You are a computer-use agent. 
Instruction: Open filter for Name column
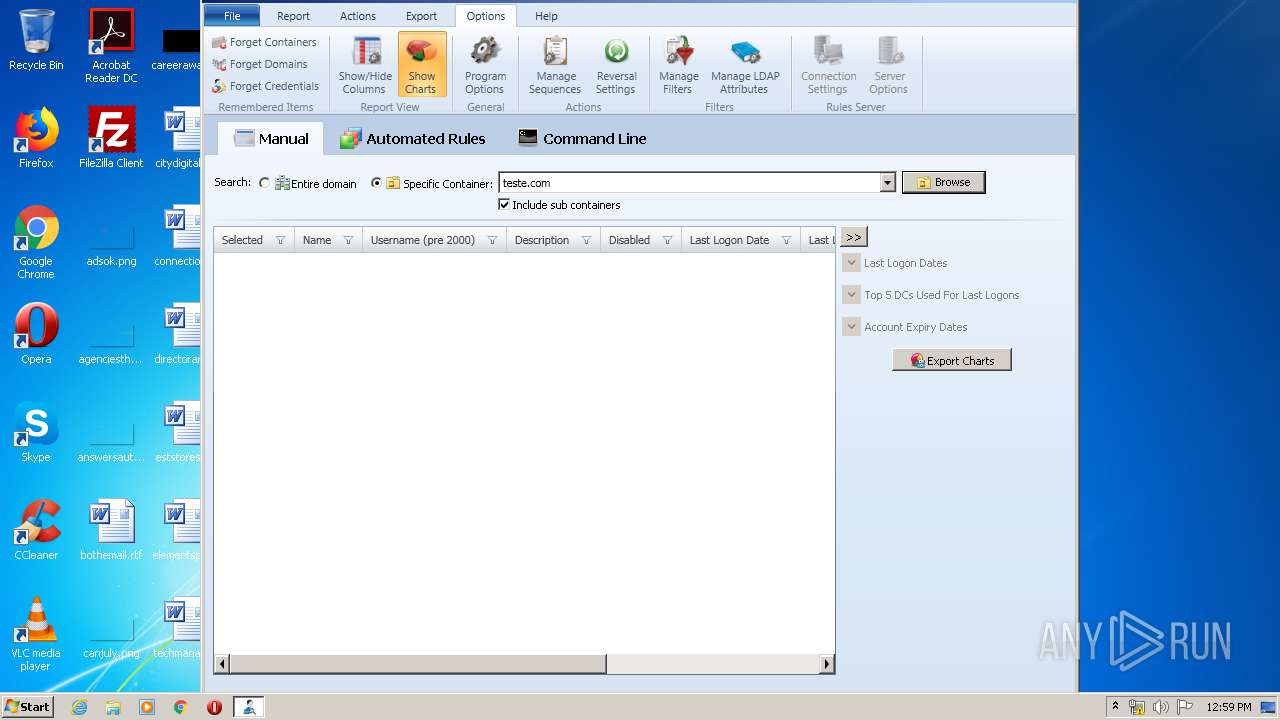[348, 240]
